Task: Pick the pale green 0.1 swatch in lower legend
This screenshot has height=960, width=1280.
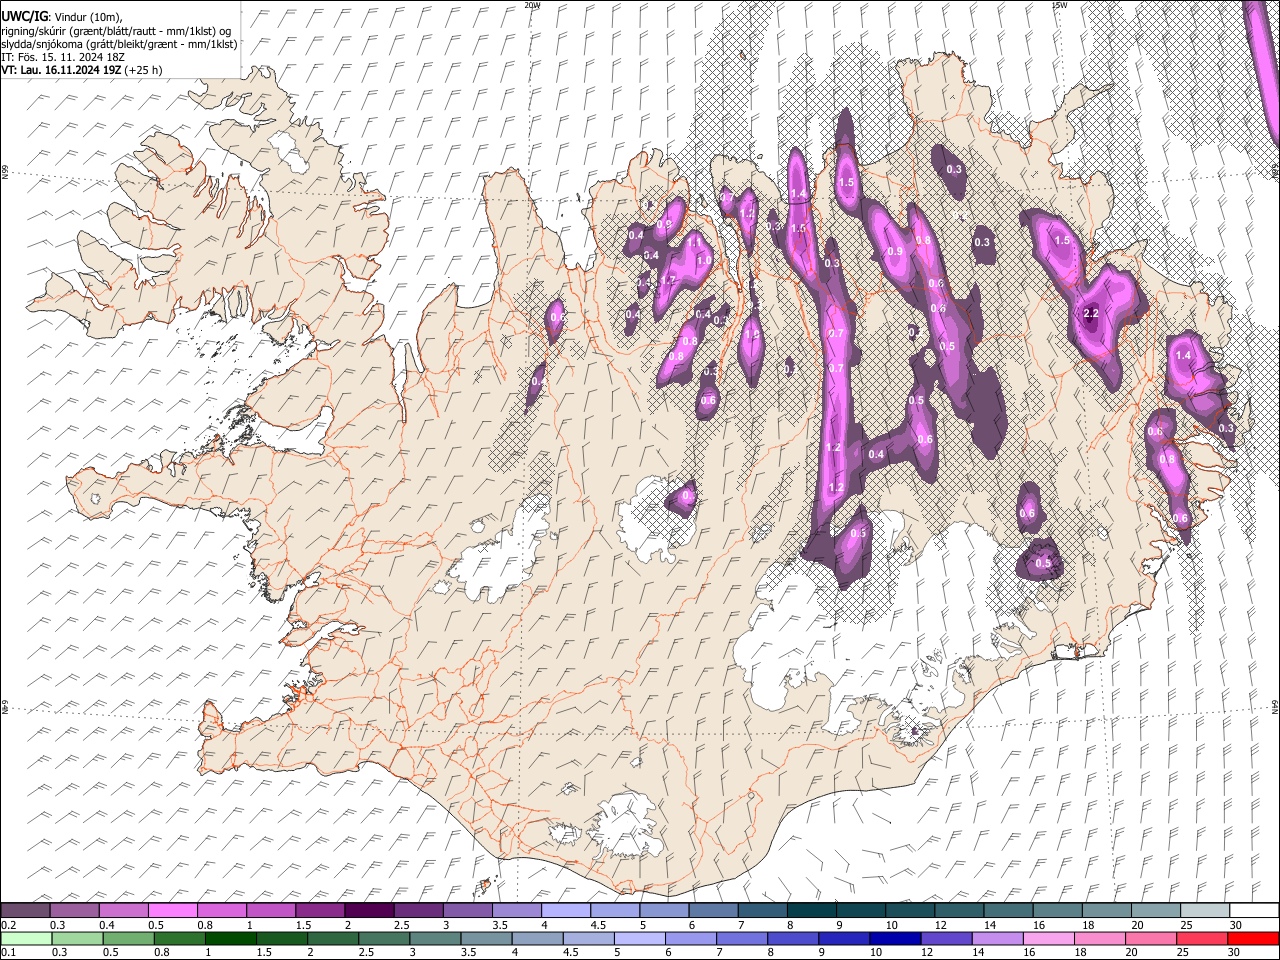Action: coord(25,938)
